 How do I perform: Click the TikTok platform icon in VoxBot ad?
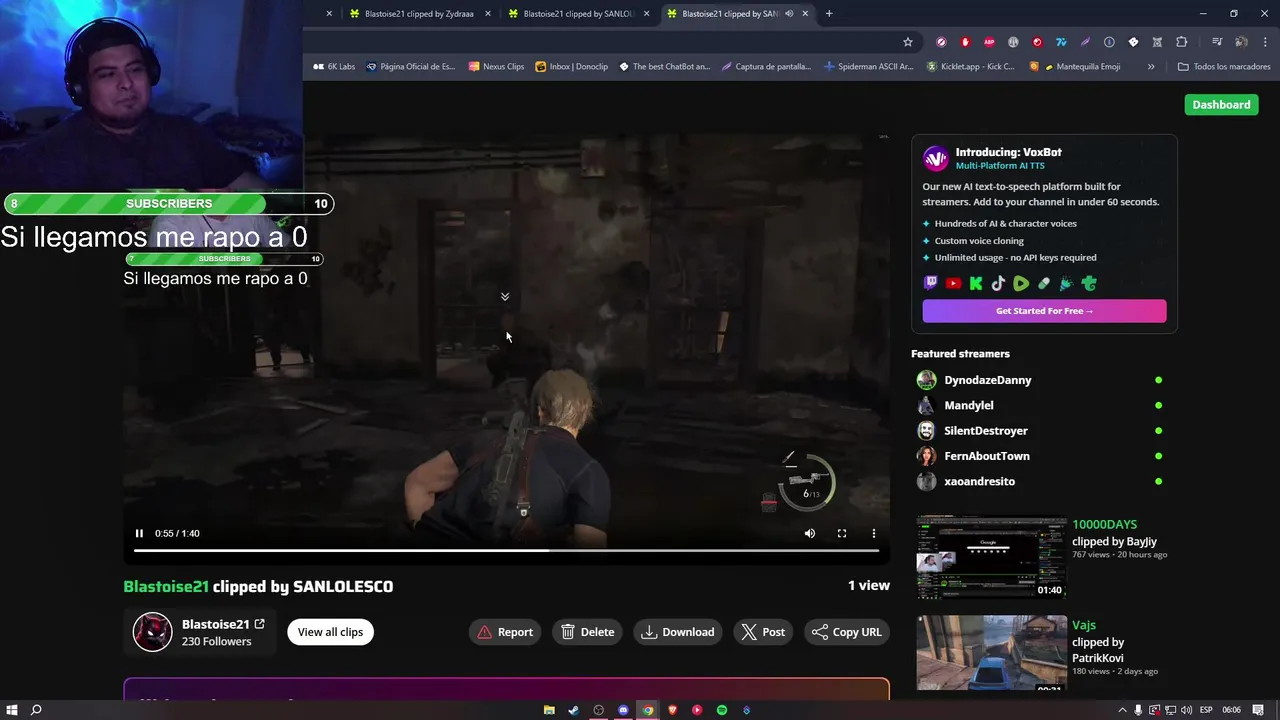point(998,284)
